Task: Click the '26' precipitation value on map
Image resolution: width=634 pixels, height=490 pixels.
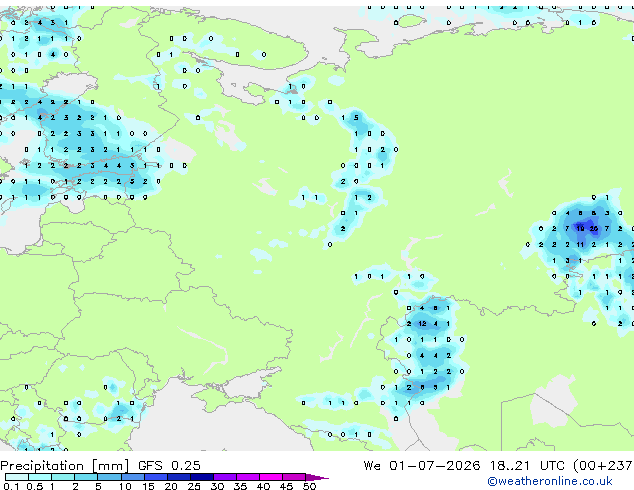Action: click(x=593, y=229)
